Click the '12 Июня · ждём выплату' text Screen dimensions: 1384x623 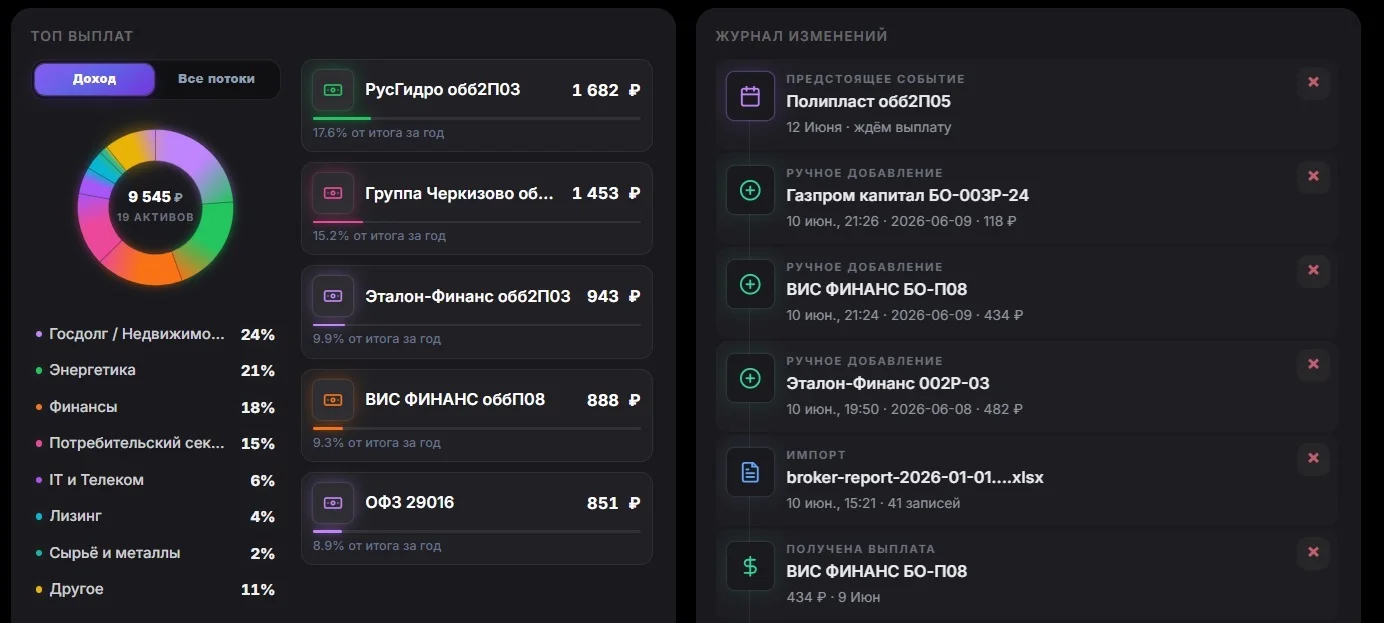click(869, 127)
